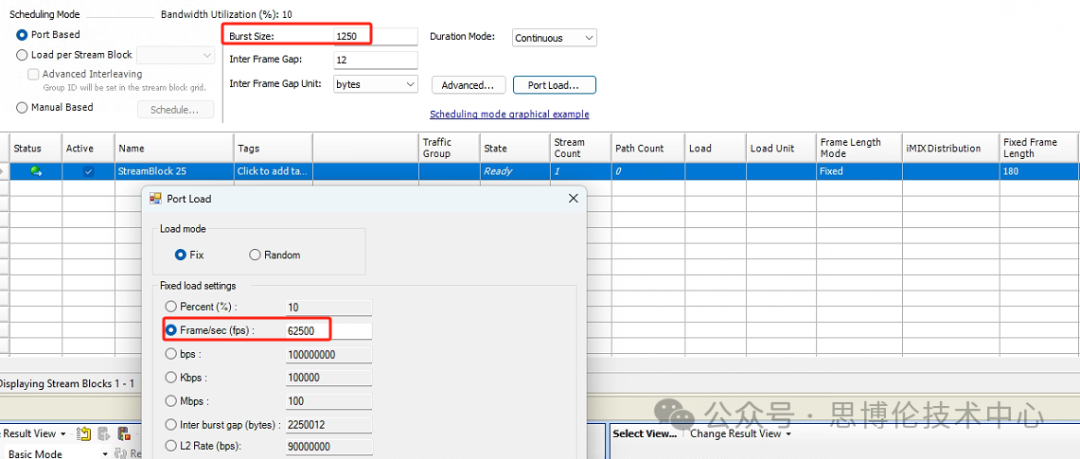
Task: Open the Duration Mode dropdown
Action: coord(587,38)
